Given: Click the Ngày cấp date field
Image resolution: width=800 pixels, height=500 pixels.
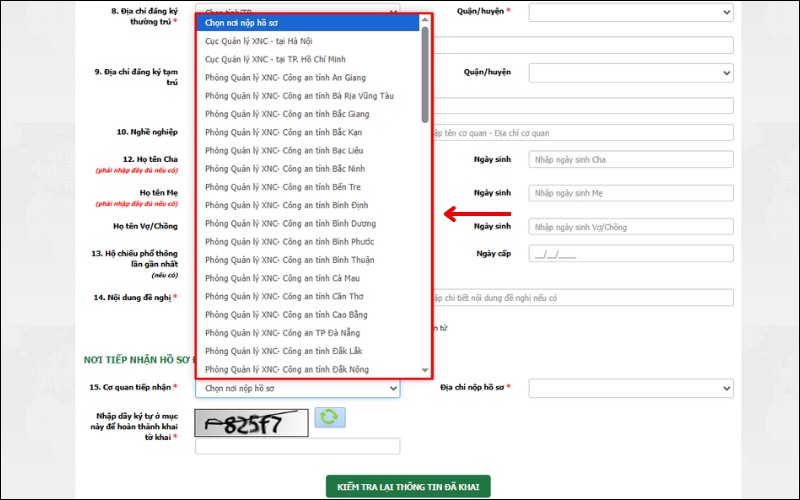Looking at the screenshot, I should coord(631,254).
